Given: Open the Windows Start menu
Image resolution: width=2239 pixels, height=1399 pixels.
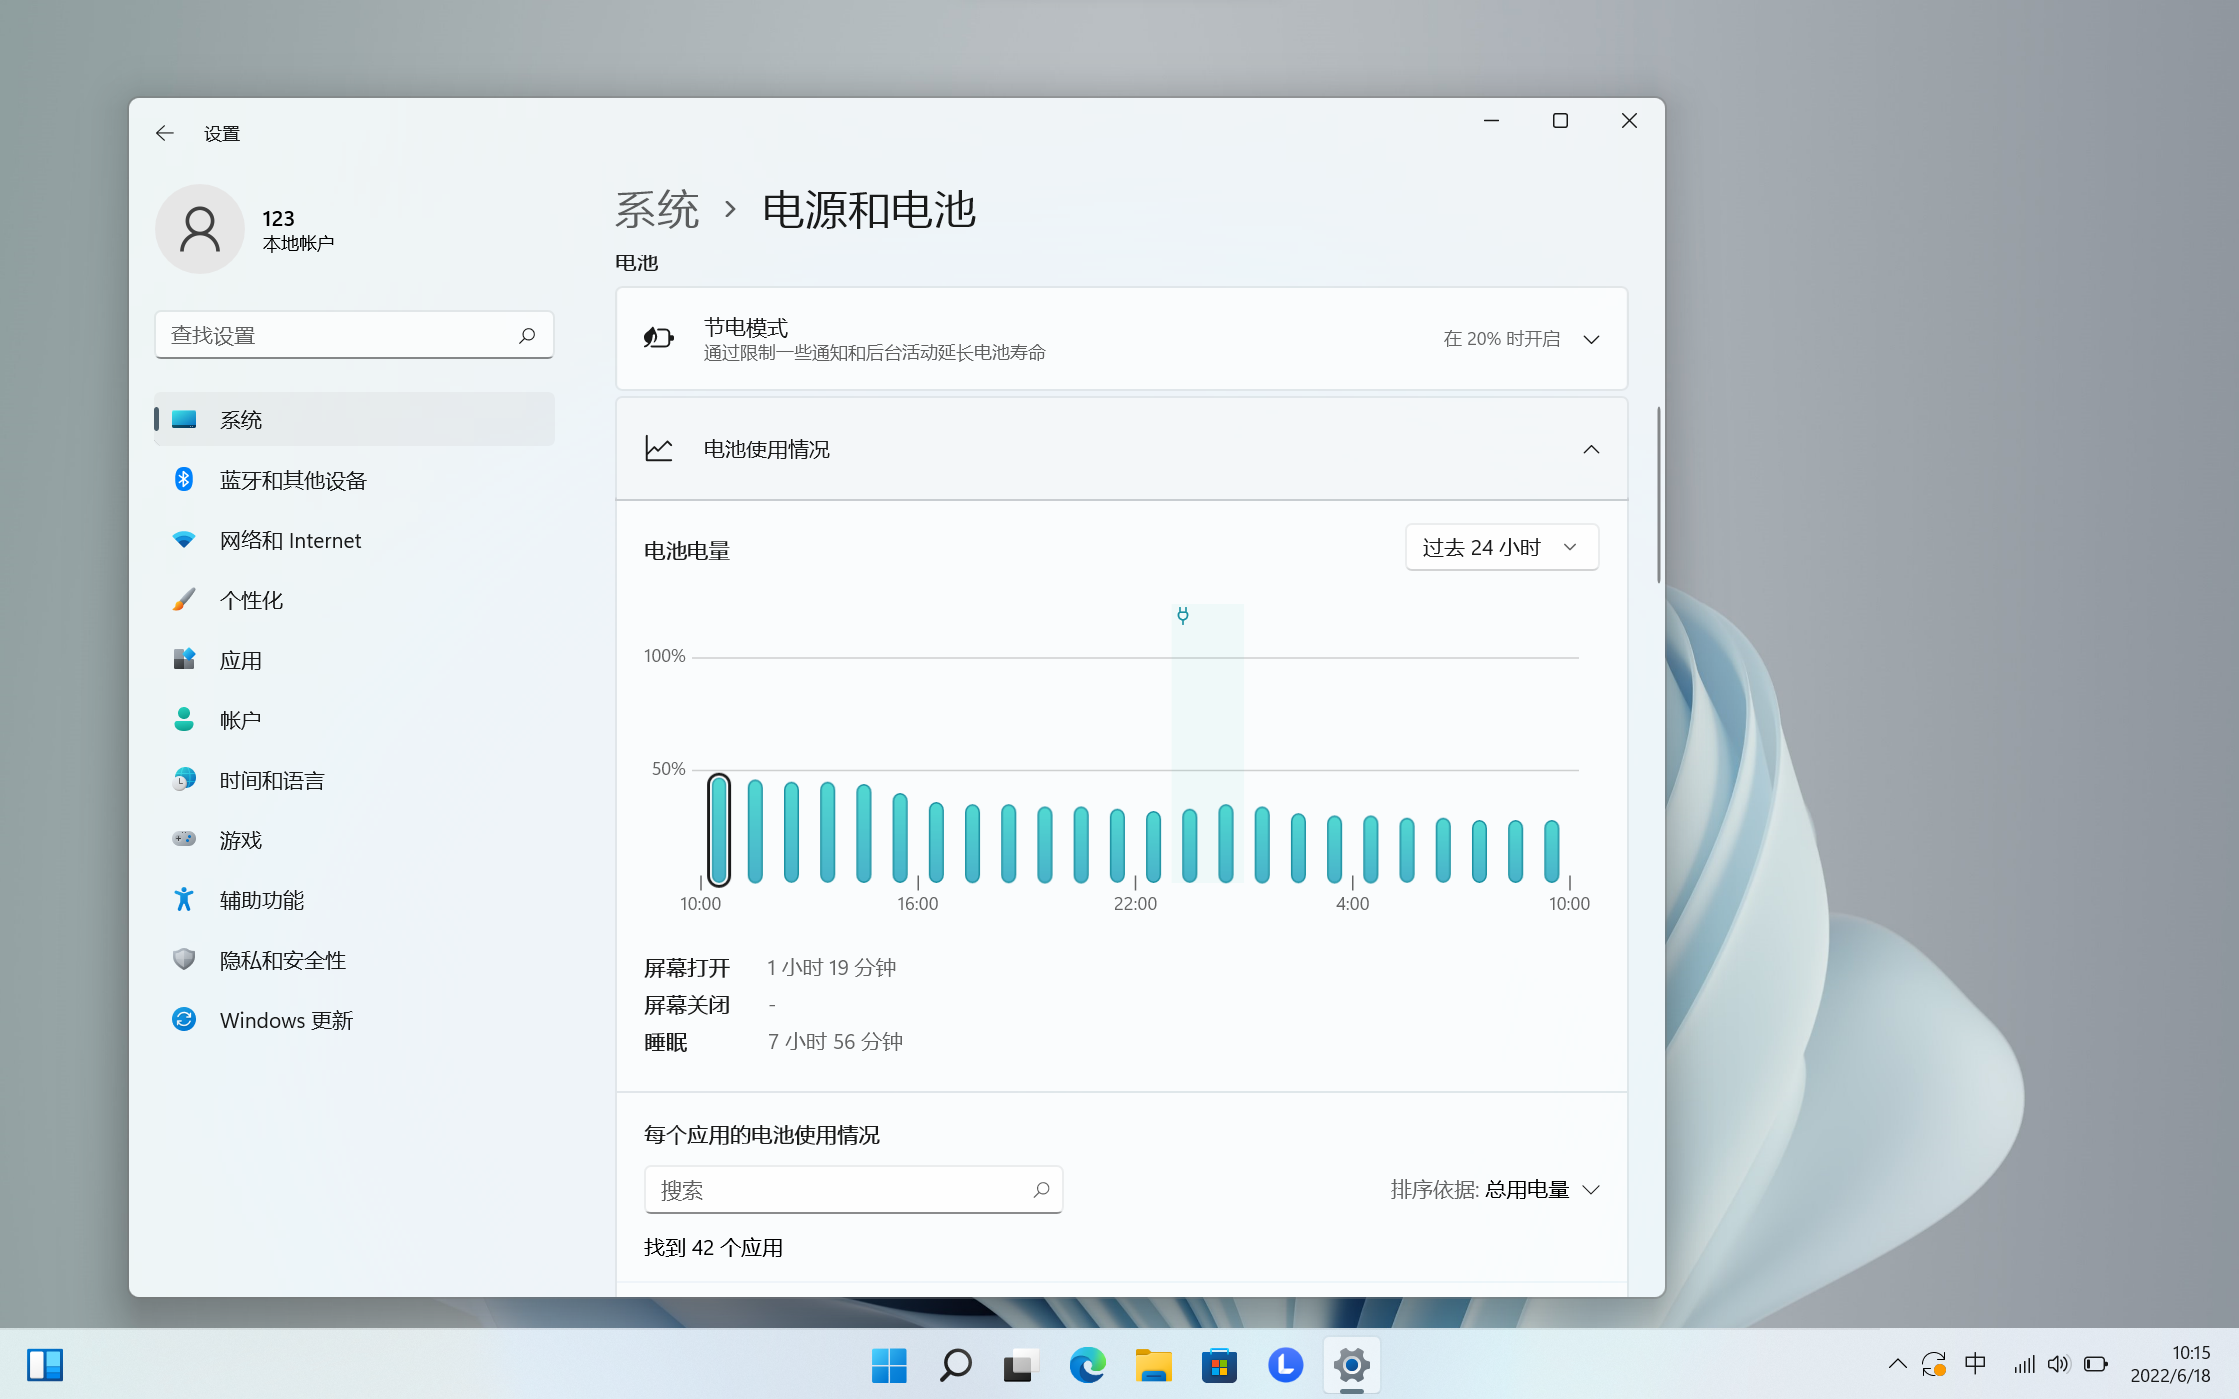Looking at the screenshot, I should coord(889,1365).
